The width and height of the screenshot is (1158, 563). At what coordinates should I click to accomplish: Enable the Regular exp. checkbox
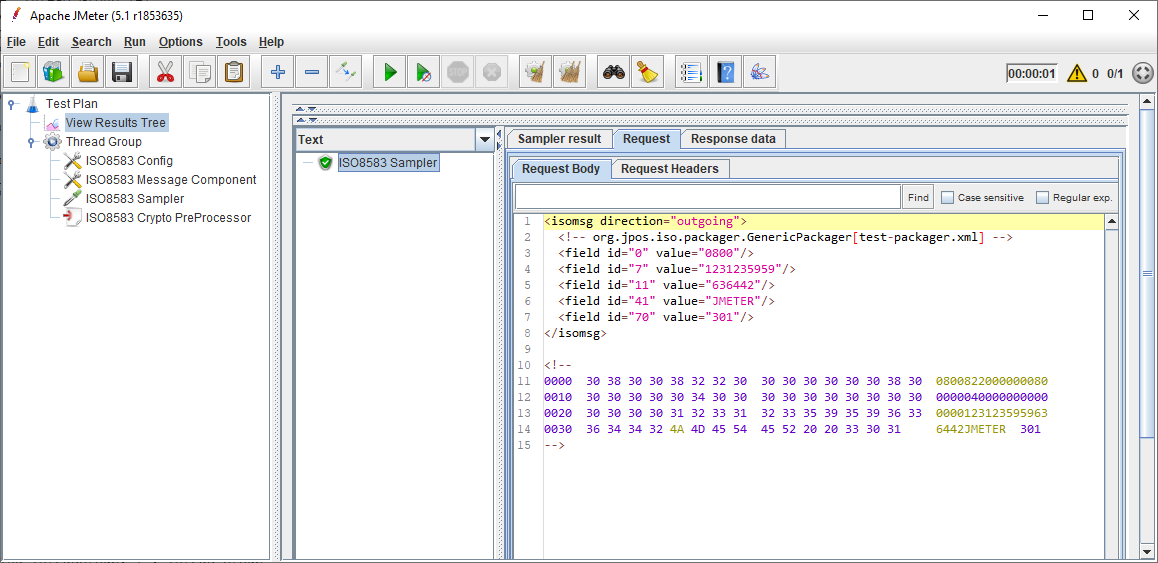pyautogui.click(x=1043, y=197)
